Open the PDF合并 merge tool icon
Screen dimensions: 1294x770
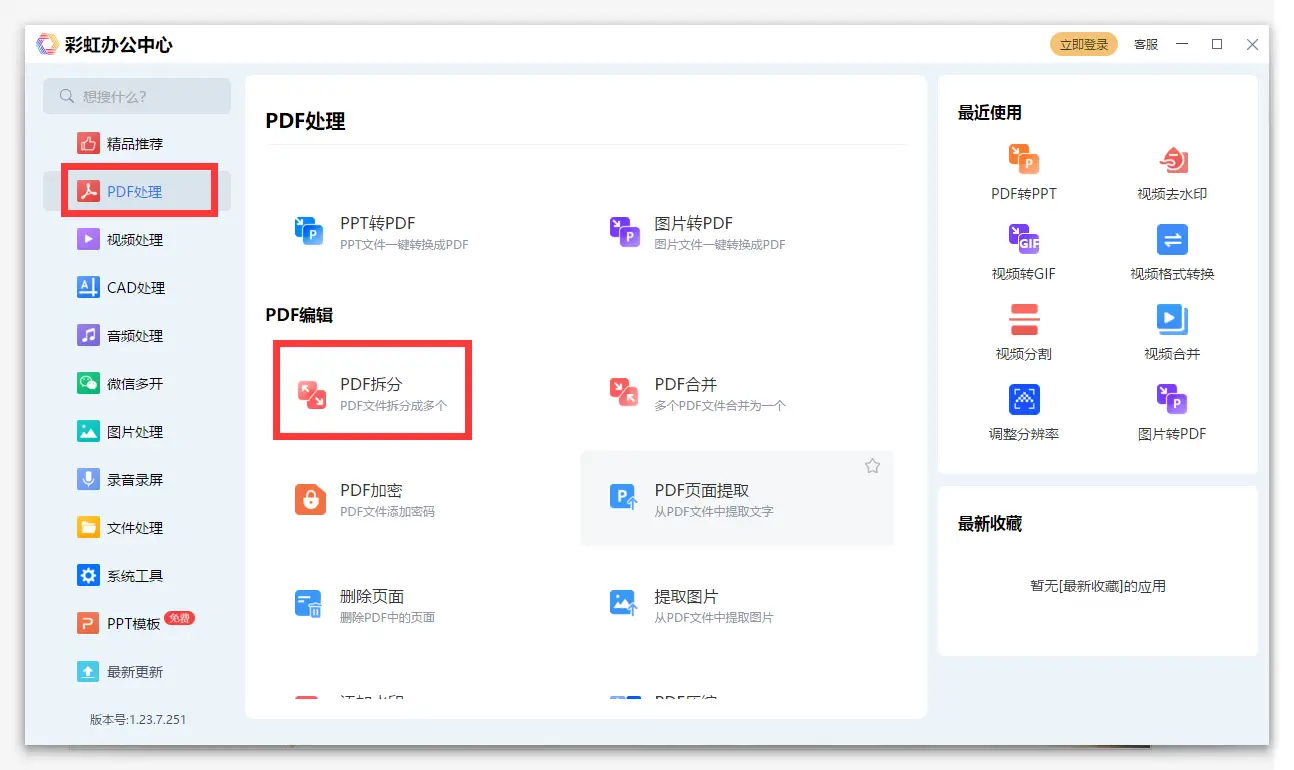[625, 394]
